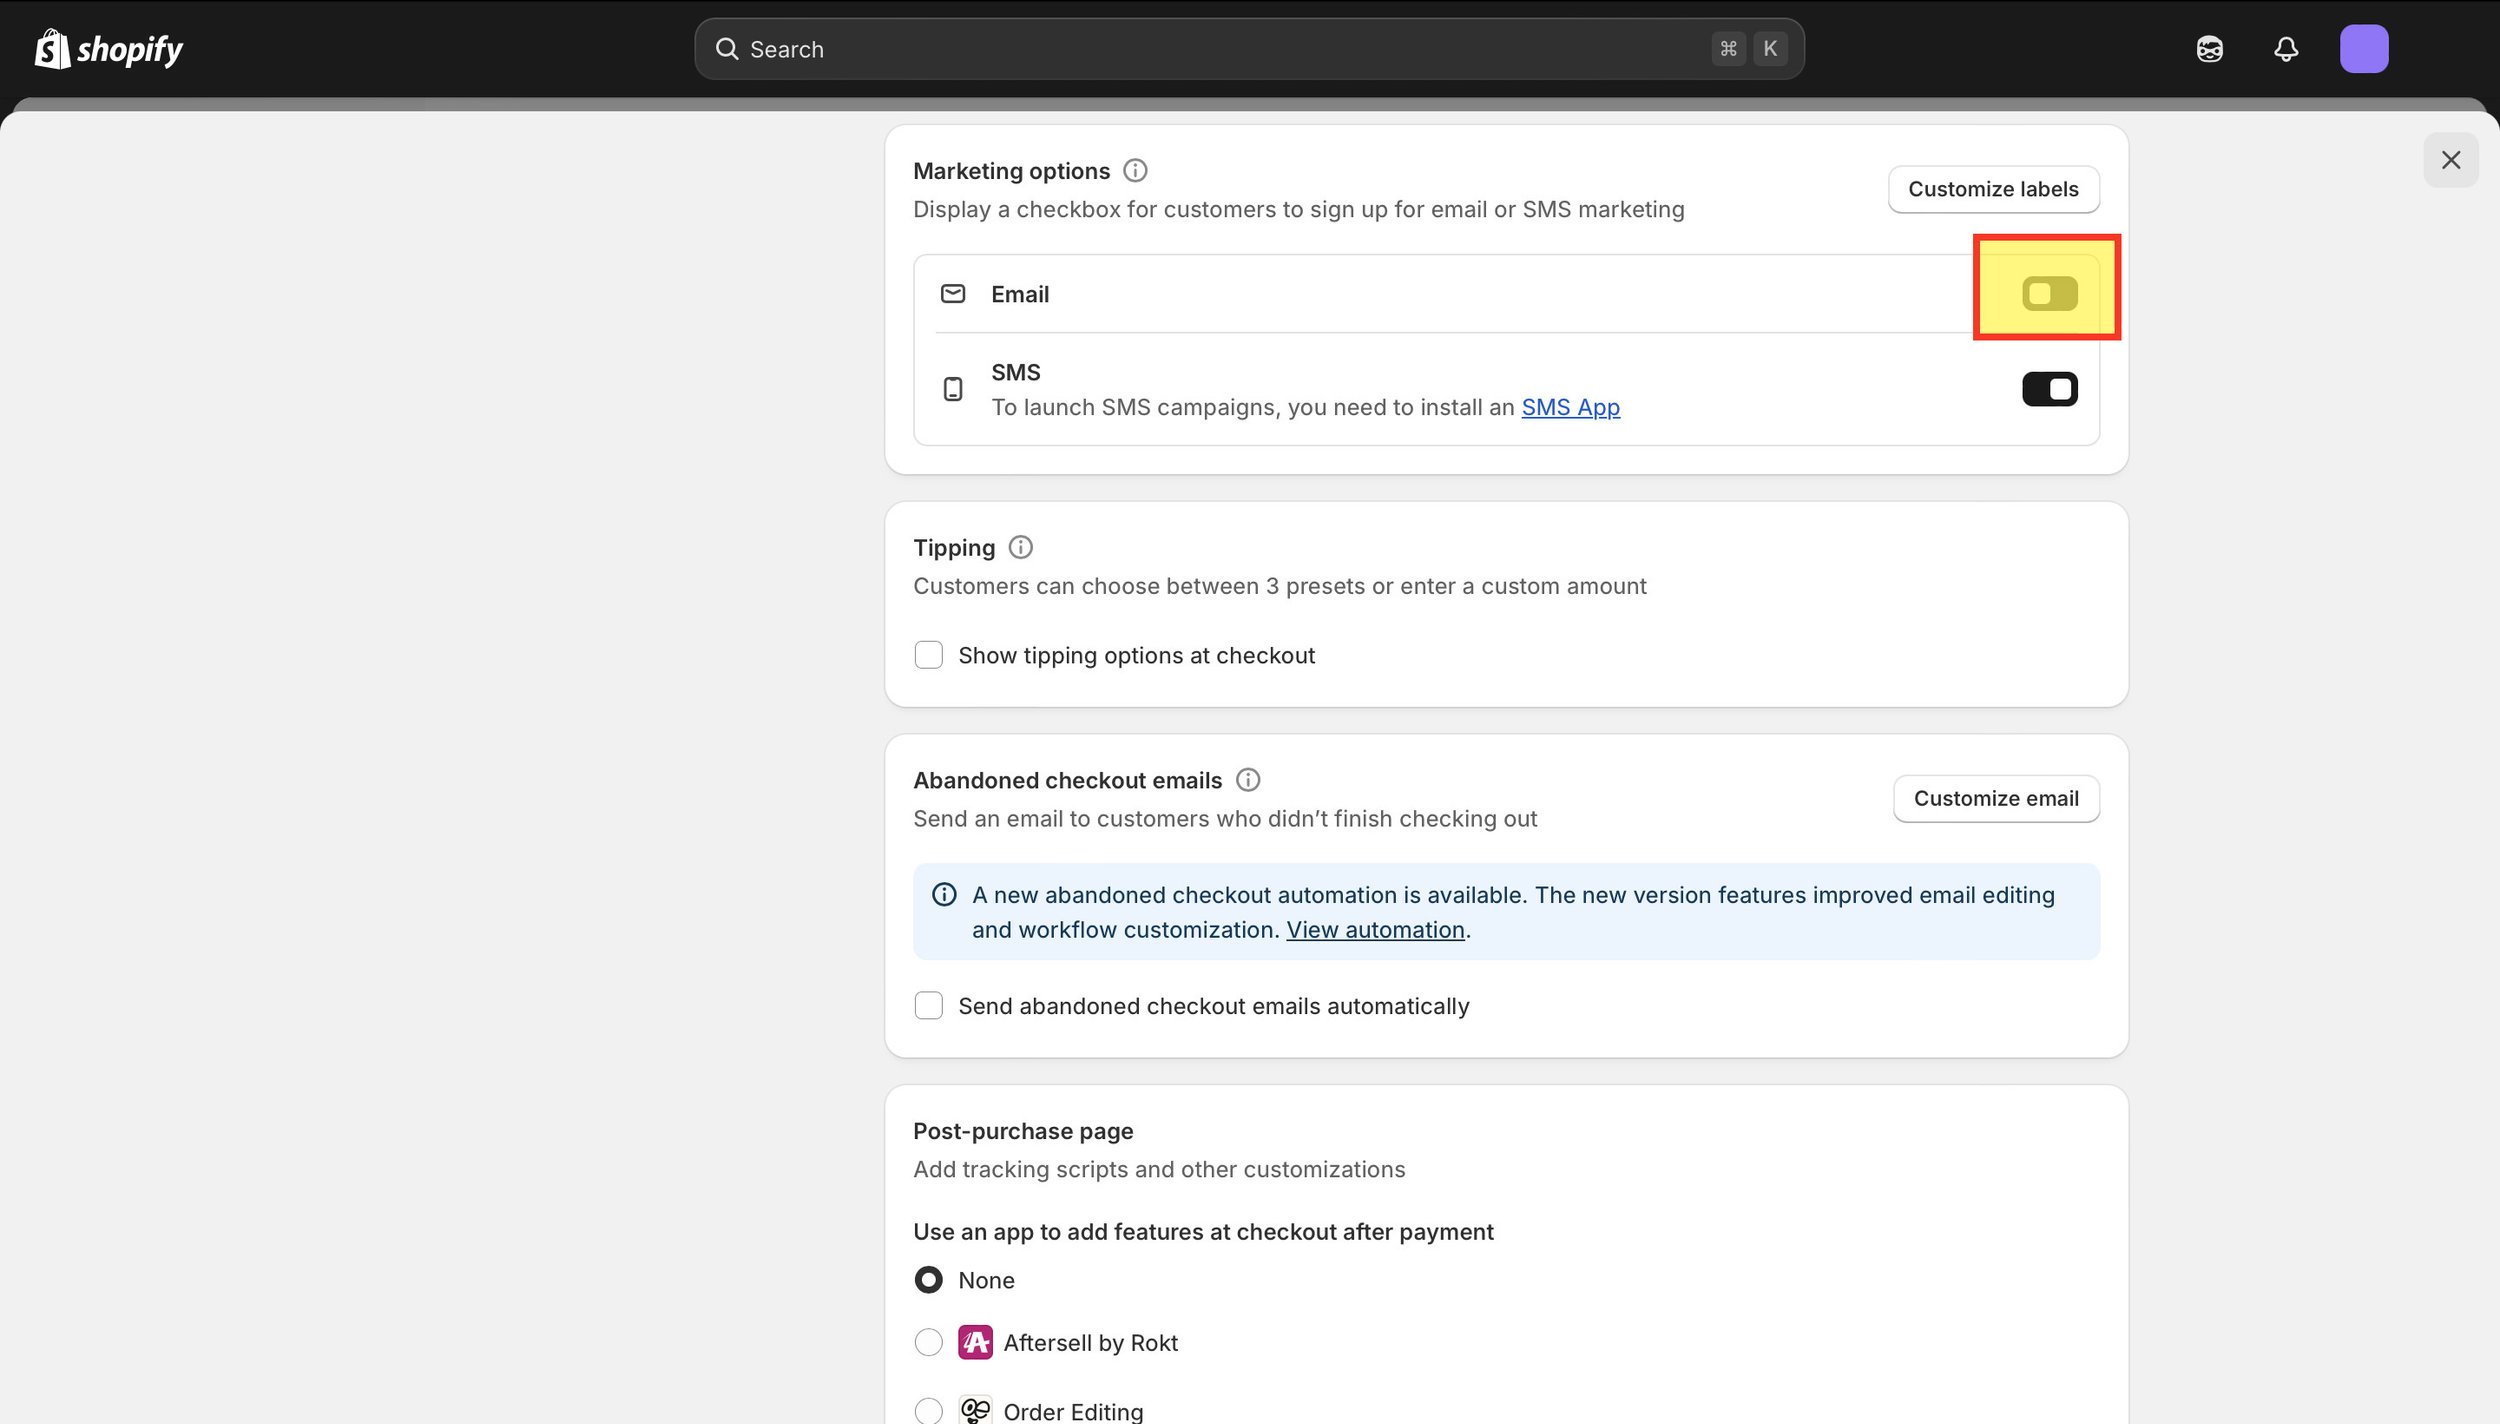
Task: Select Order Editing radio option
Action: [x=929, y=1410]
